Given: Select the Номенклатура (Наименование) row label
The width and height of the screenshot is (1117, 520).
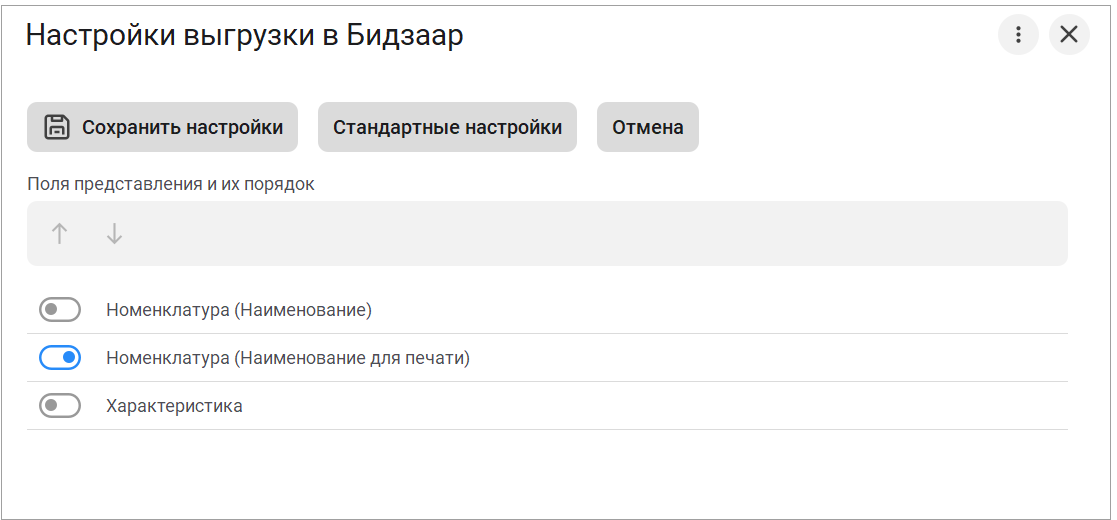Looking at the screenshot, I should [239, 310].
